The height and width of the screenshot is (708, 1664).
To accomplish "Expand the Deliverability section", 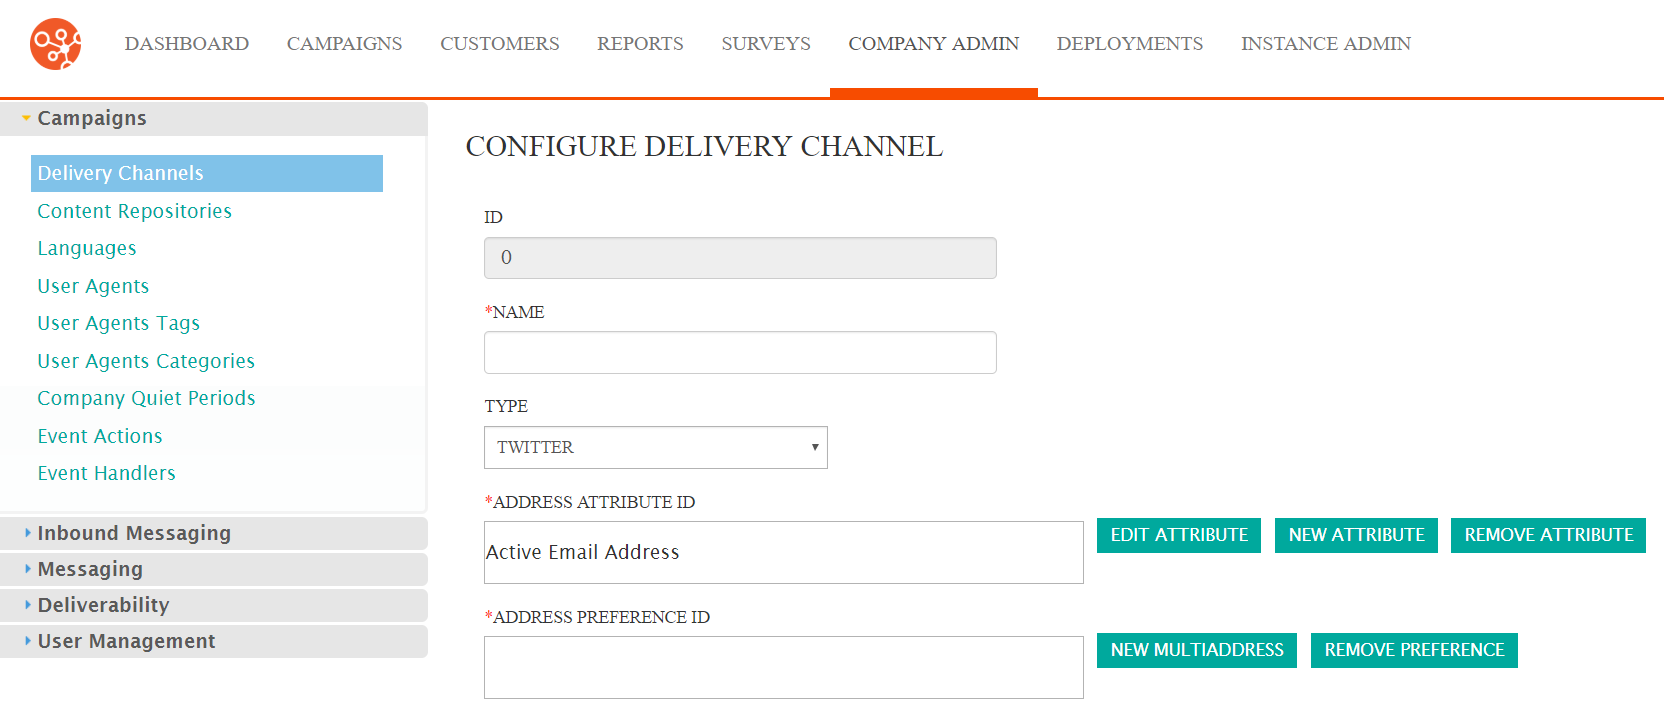I will tap(214, 605).
